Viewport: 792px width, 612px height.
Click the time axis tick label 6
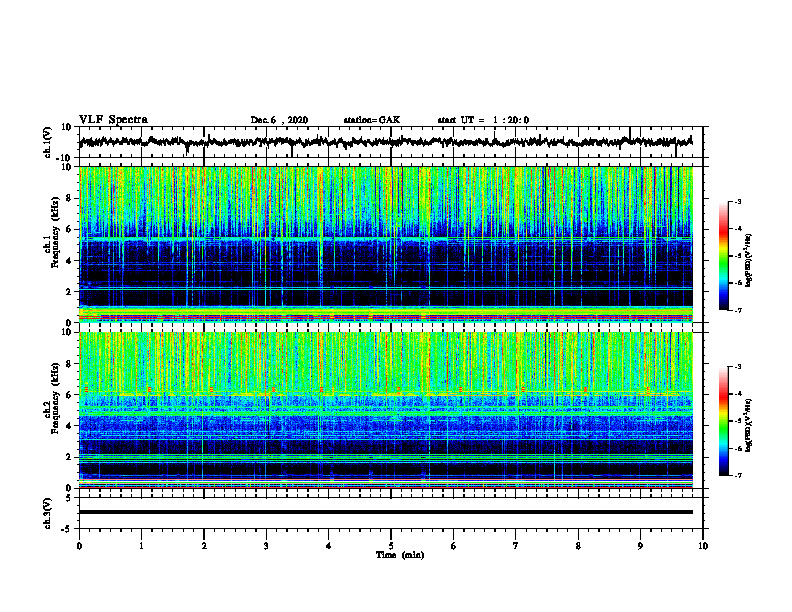454,546
